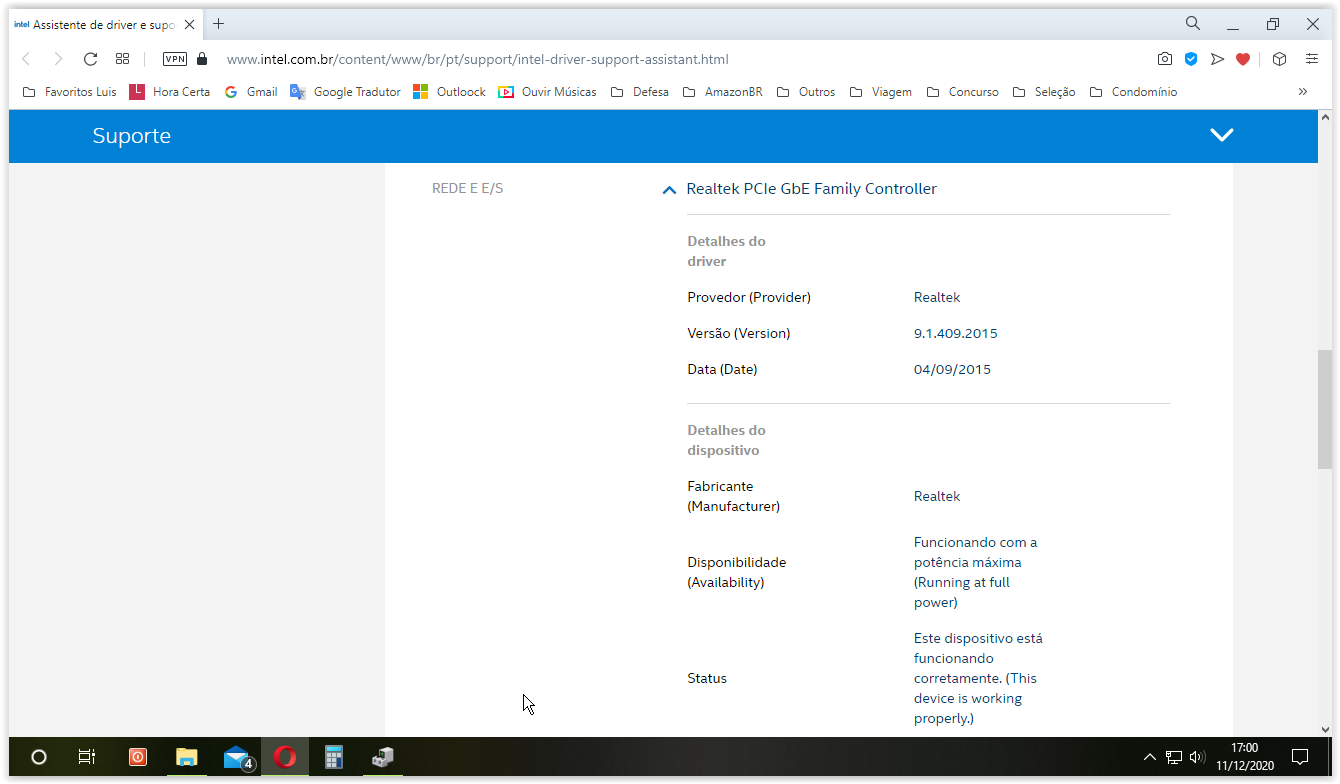Click the Provedor (Provider) label
1340x784 pixels.
click(x=749, y=297)
